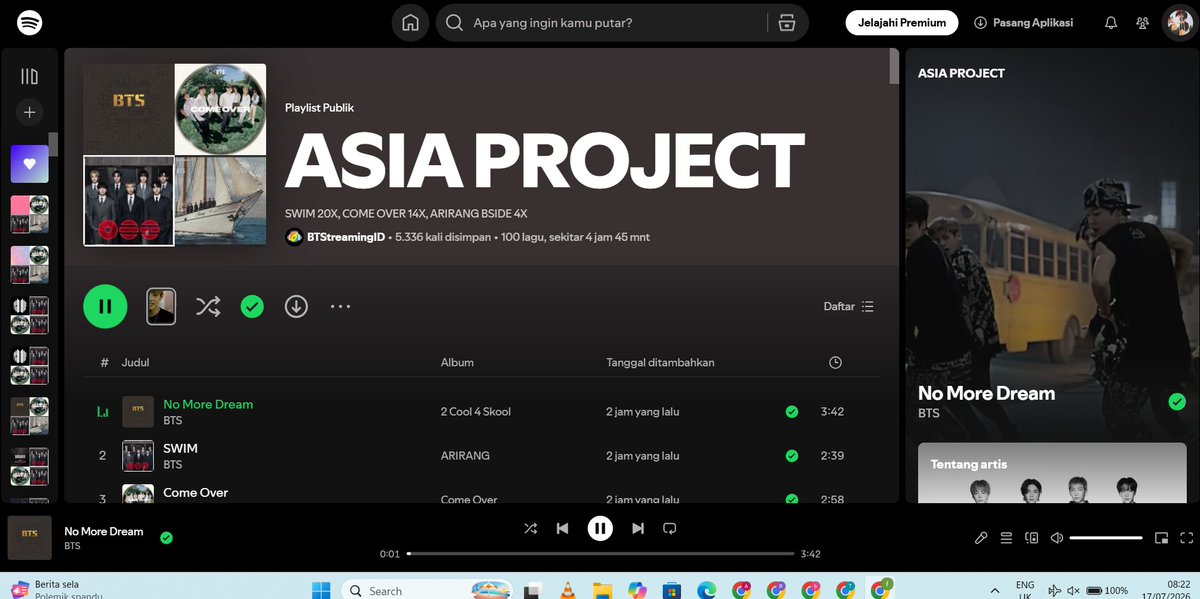Open the ASIA PROJECT playlist cover art

click(x=175, y=155)
